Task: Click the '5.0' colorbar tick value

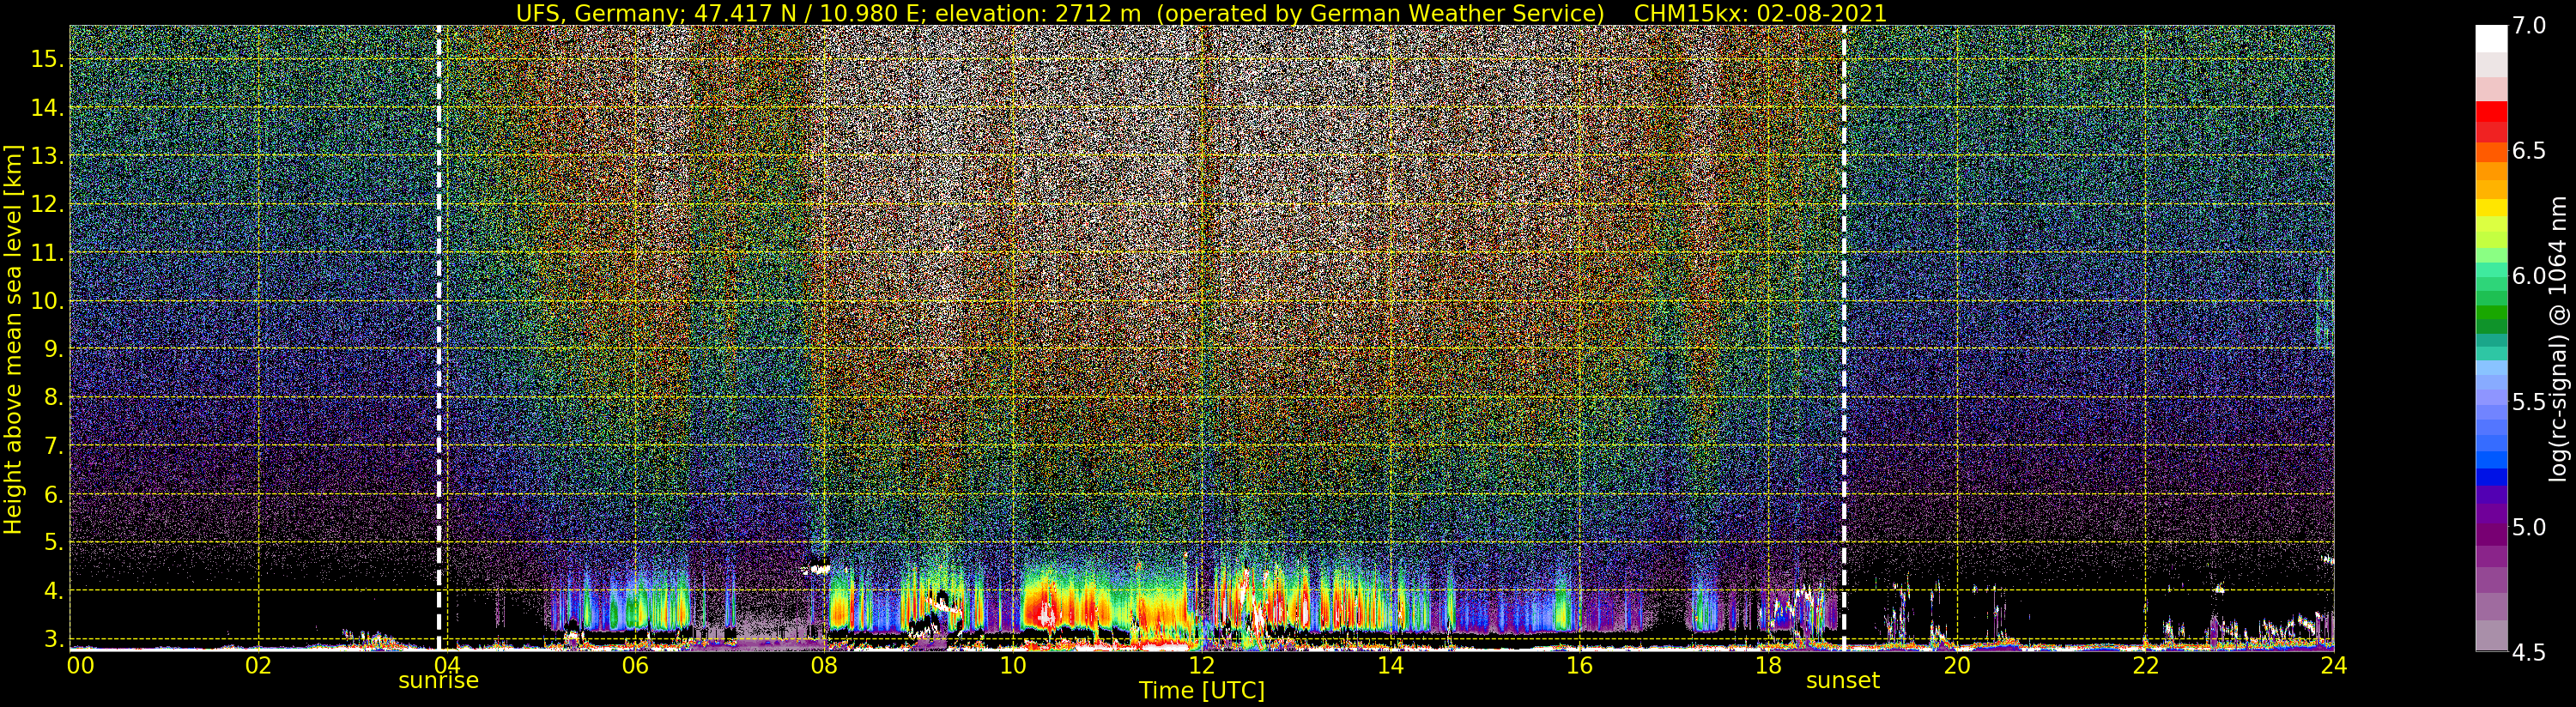Action: pyautogui.click(x=2529, y=527)
